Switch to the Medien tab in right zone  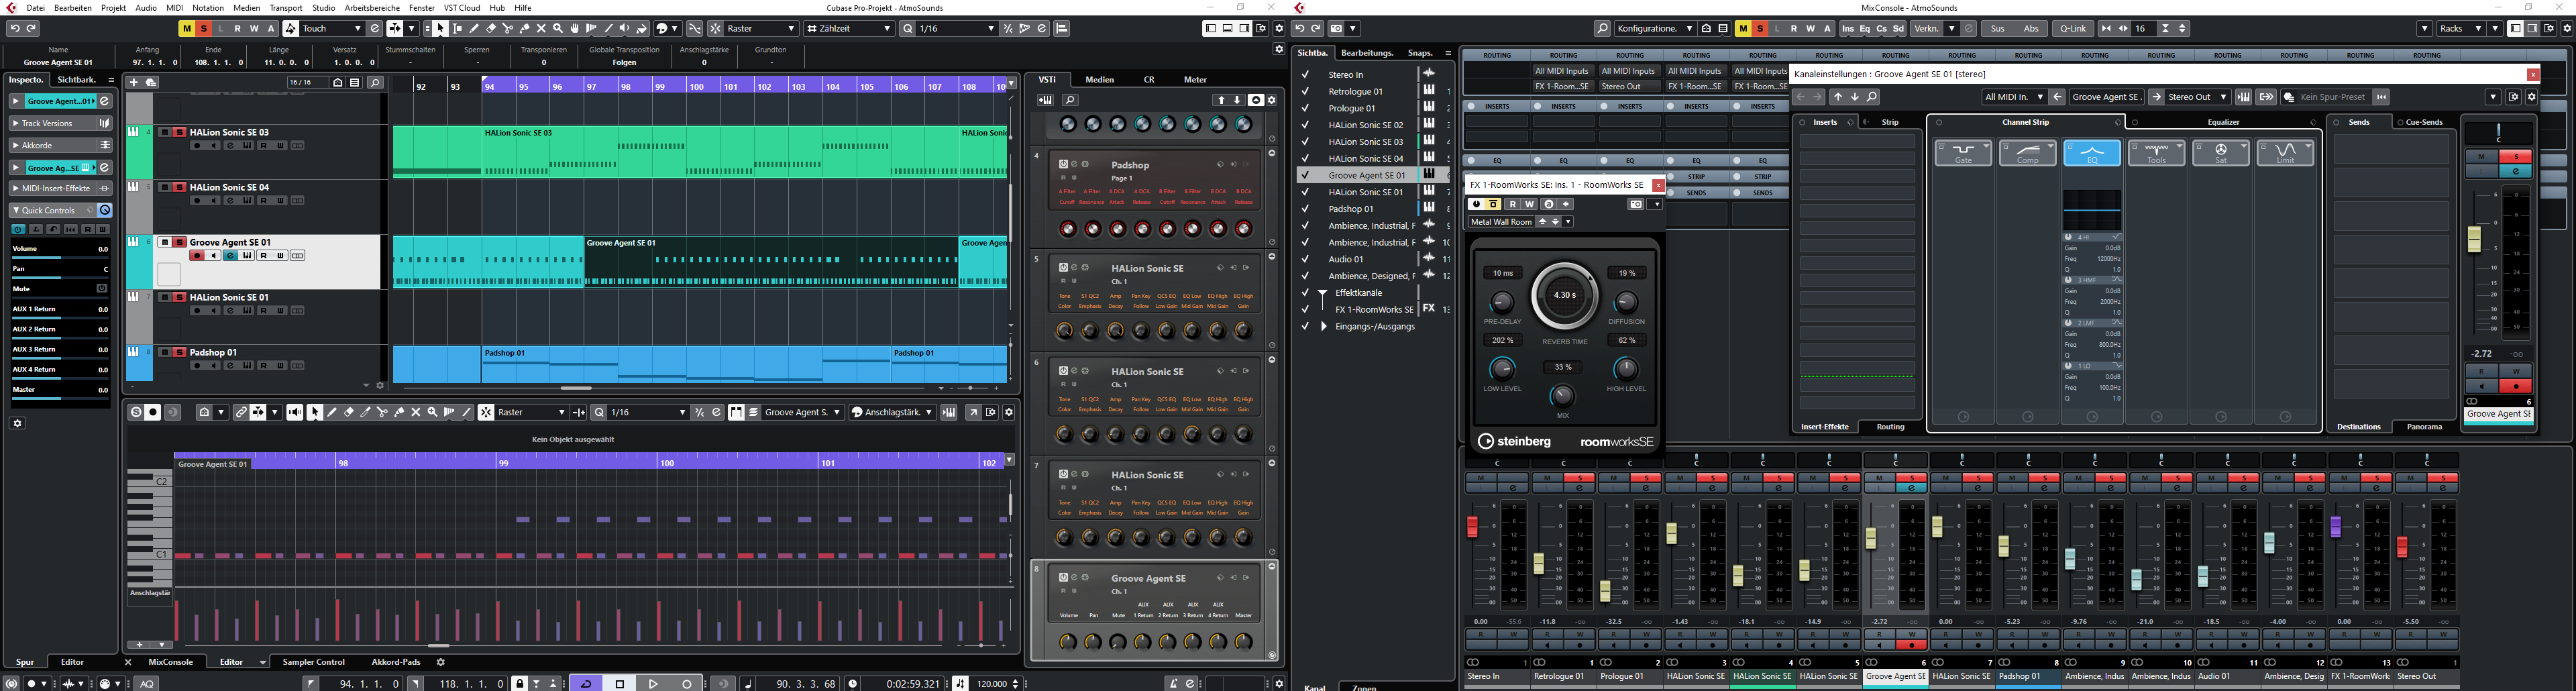click(1099, 80)
